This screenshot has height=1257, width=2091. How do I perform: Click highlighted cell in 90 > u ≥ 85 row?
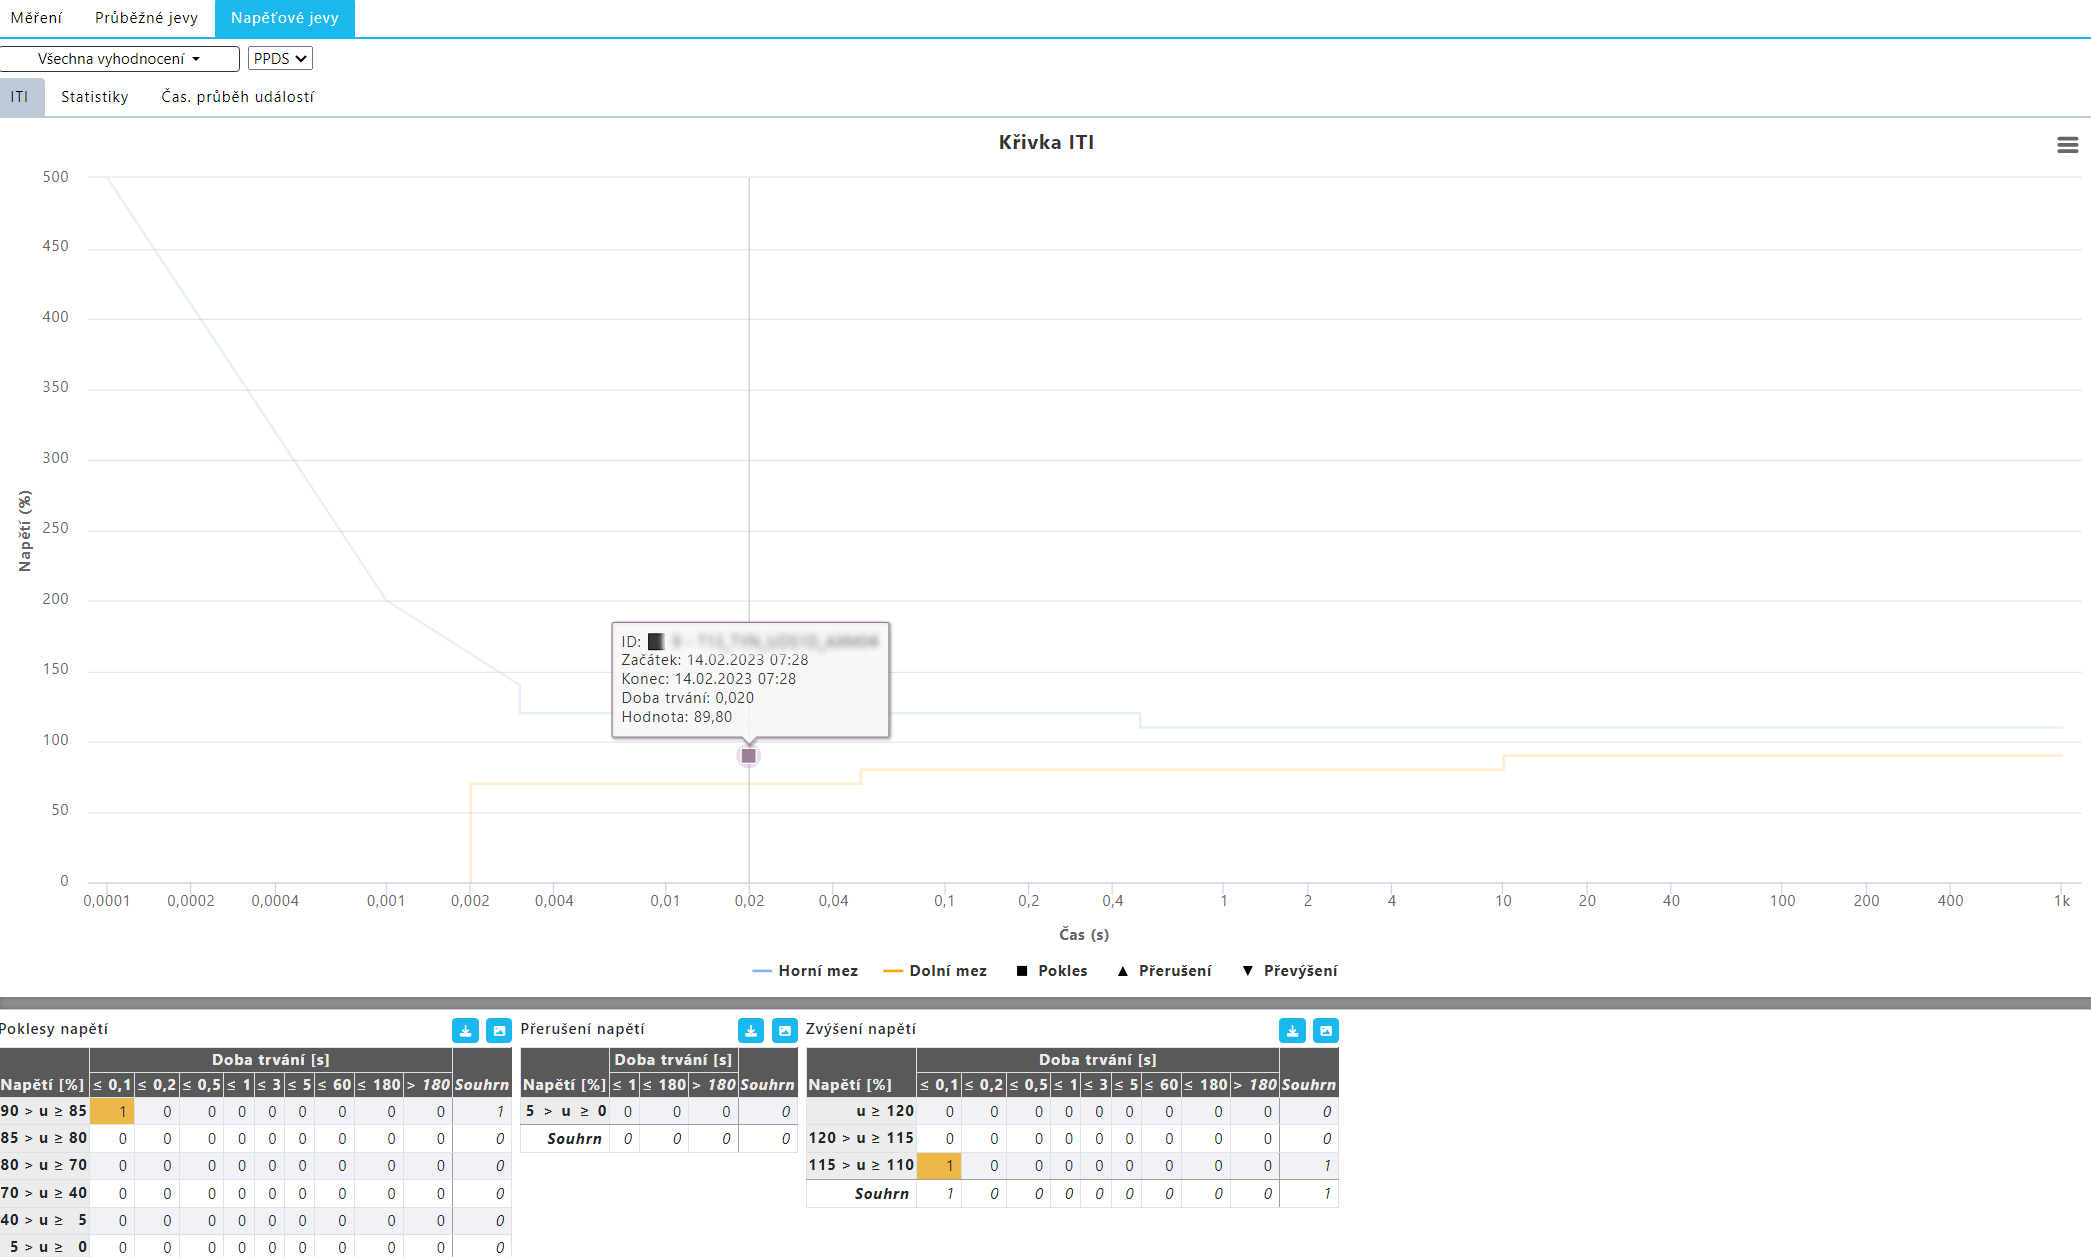click(112, 1112)
